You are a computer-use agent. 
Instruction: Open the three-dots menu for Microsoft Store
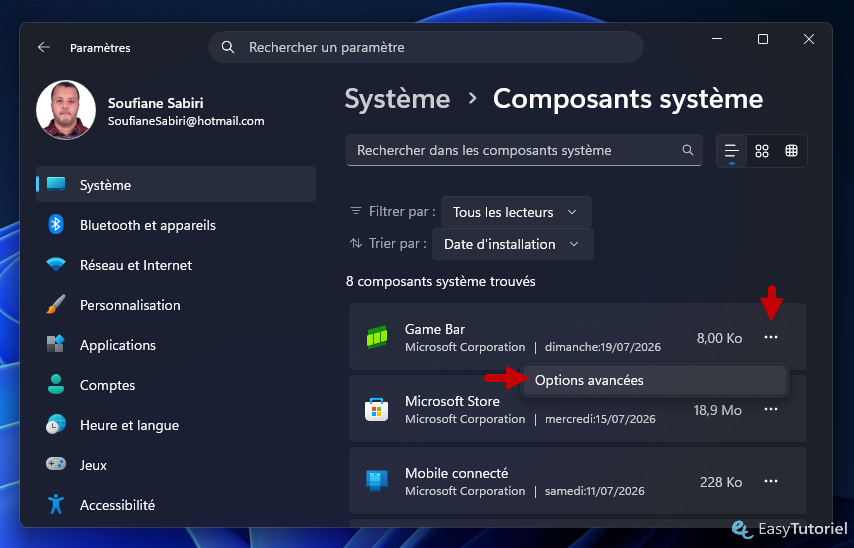[770, 409]
